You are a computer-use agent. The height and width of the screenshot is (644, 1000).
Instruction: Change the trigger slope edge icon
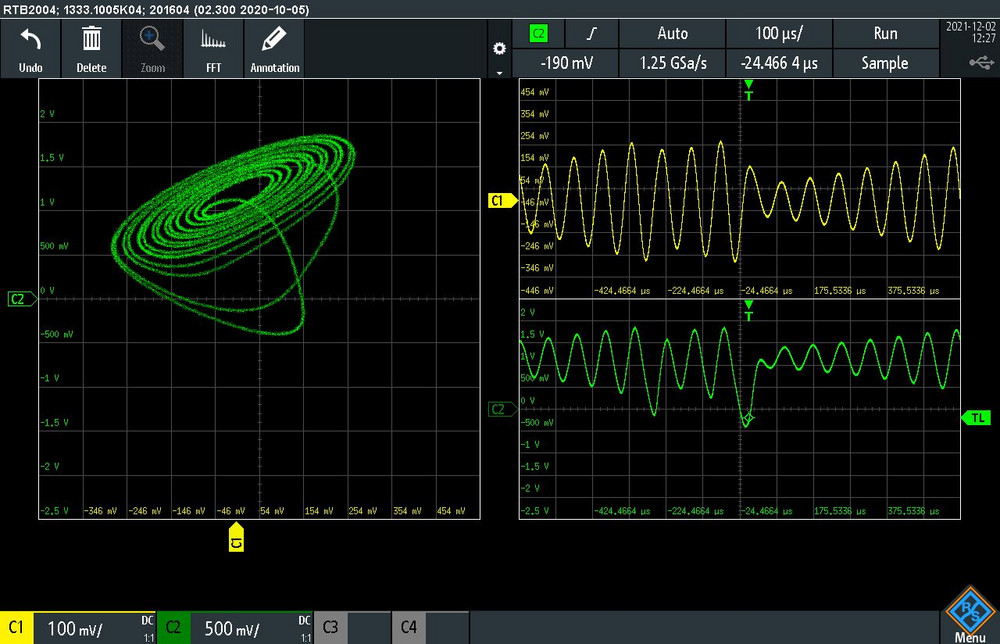pos(592,34)
